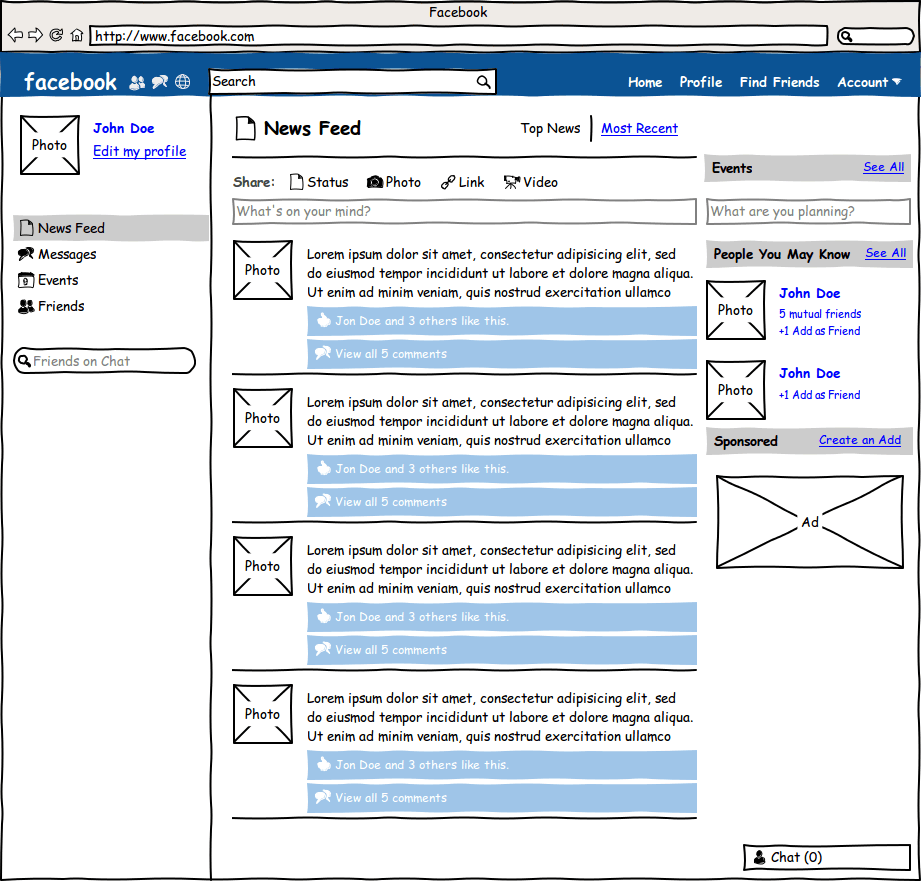
Task: Add John Doe as Friend
Action: pyautogui.click(x=819, y=331)
